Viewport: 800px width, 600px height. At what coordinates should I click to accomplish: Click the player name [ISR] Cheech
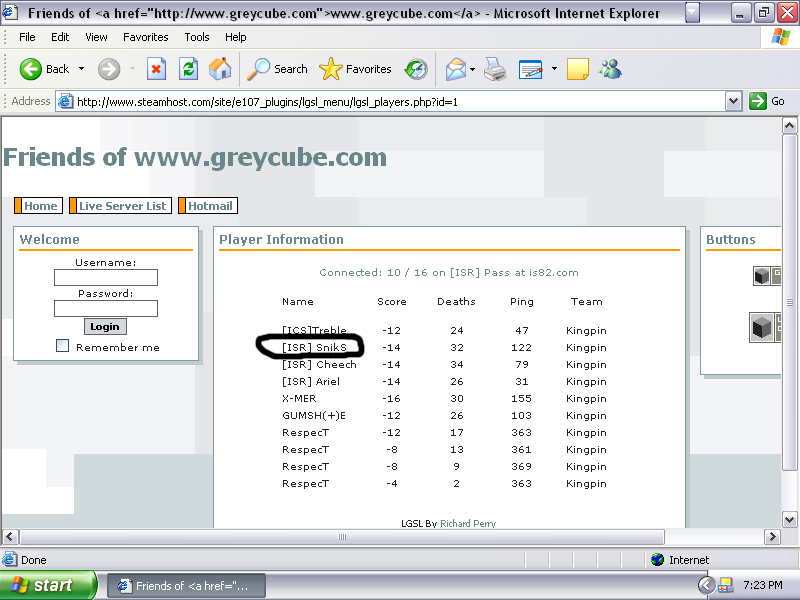pyautogui.click(x=319, y=364)
